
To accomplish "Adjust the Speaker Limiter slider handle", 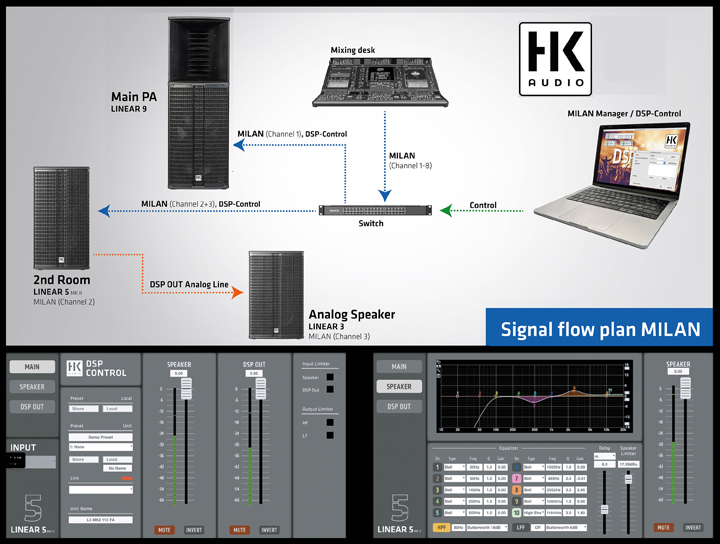I will click(629, 479).
